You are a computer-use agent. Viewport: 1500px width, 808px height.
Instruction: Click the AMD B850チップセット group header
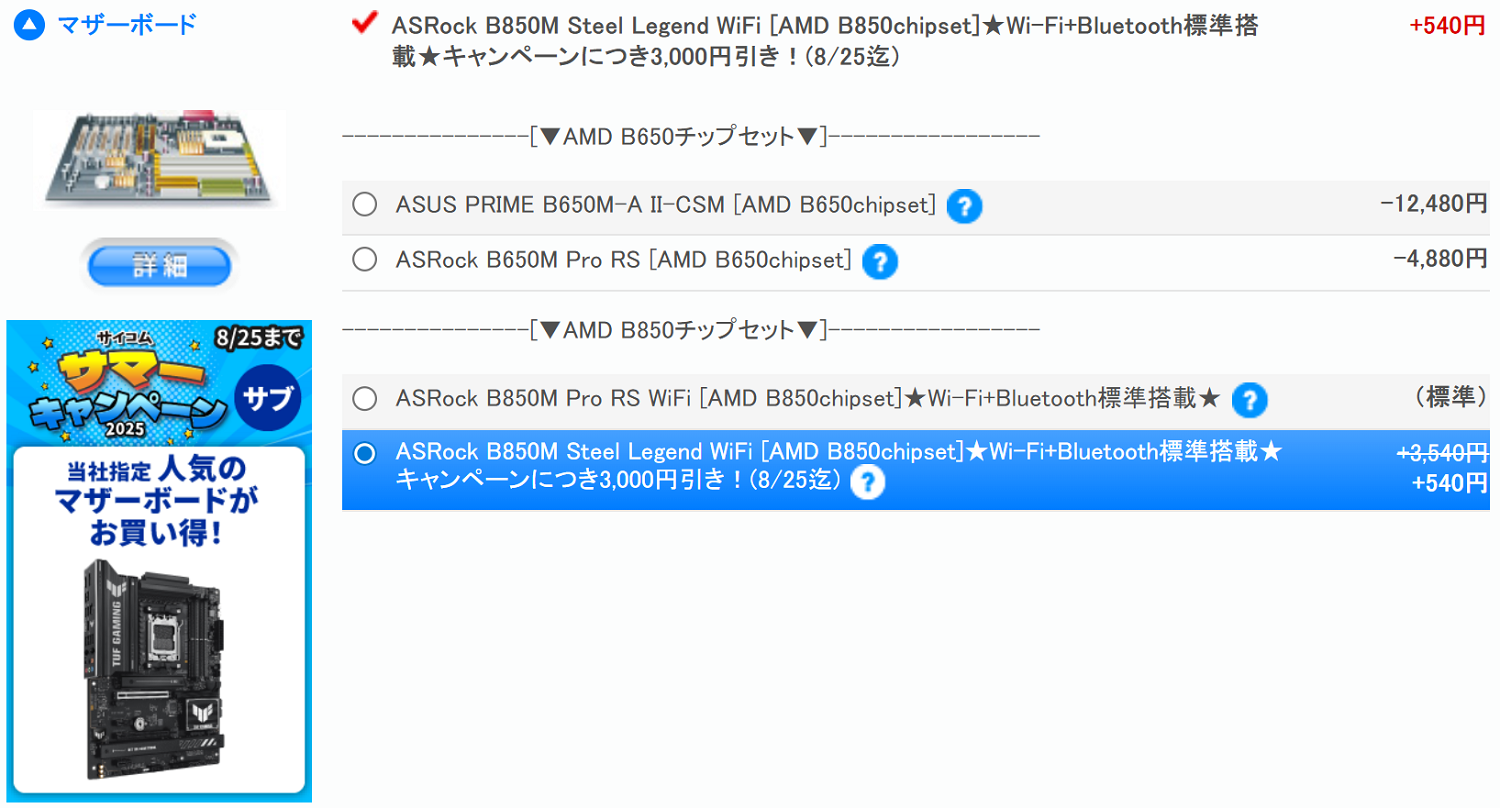tap(691, 329)
